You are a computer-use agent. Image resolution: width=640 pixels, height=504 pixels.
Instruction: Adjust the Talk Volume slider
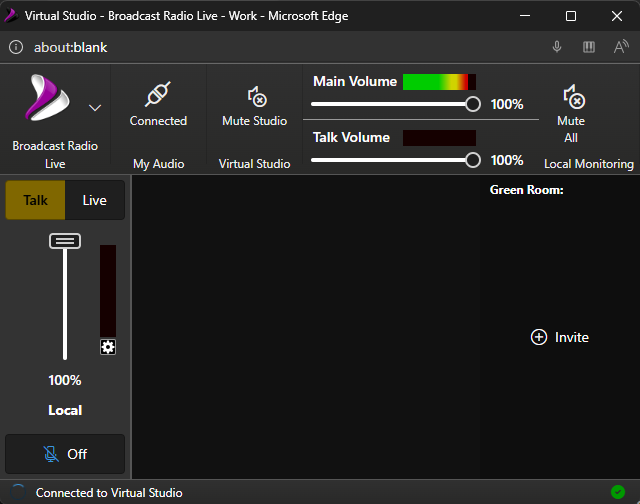(x=396, y=160)
